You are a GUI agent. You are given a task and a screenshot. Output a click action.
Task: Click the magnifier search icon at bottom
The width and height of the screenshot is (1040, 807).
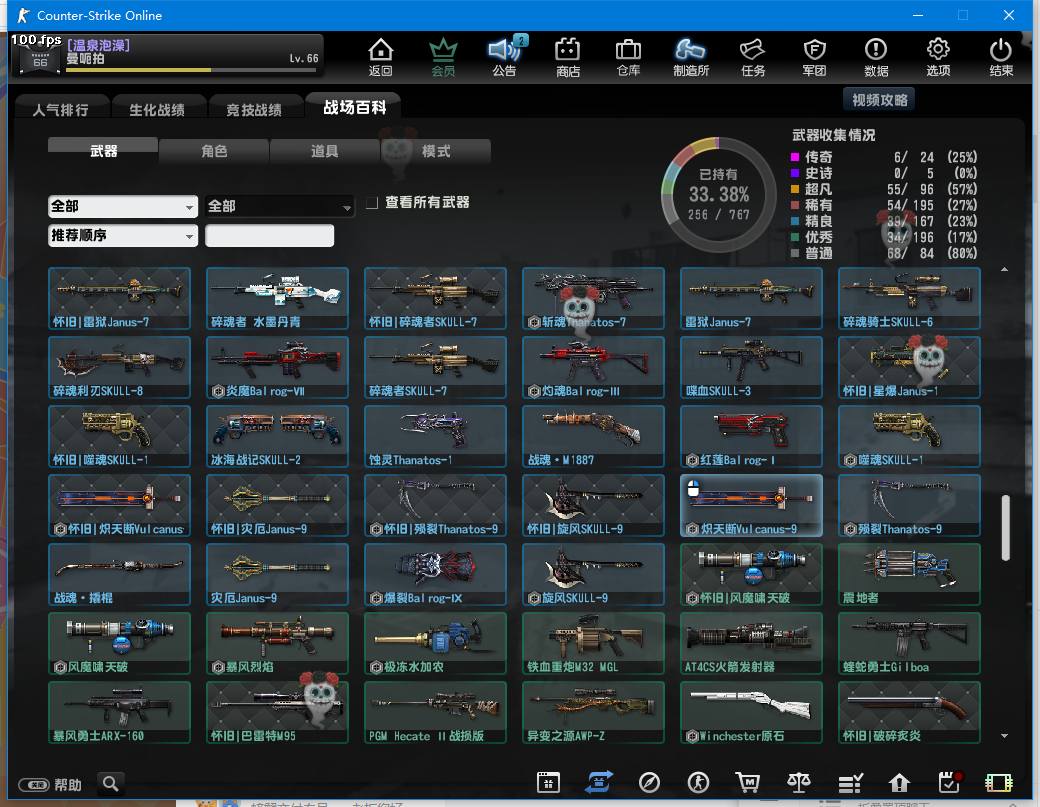[111, 783]
